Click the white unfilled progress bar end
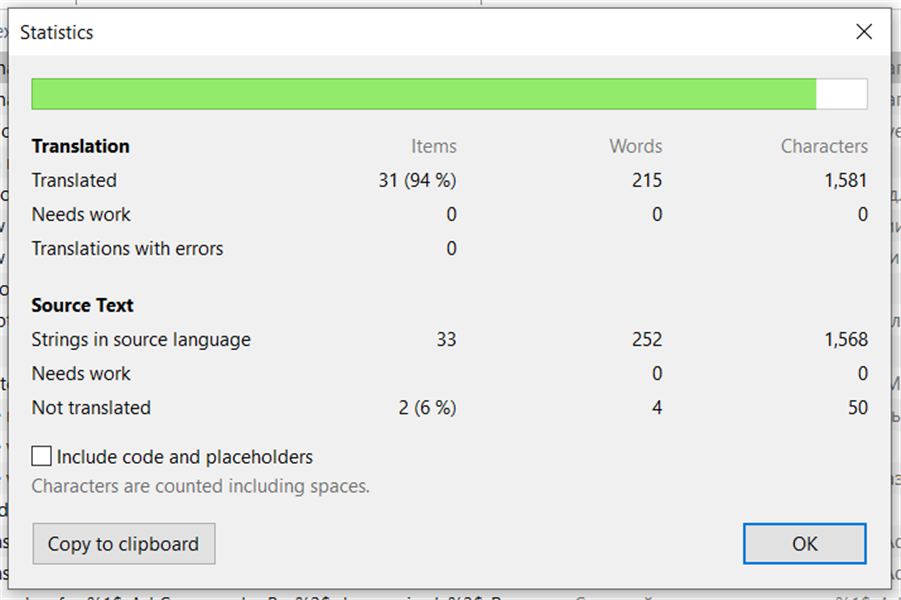Viewport: 901px width, 600px height. [841, 94]
